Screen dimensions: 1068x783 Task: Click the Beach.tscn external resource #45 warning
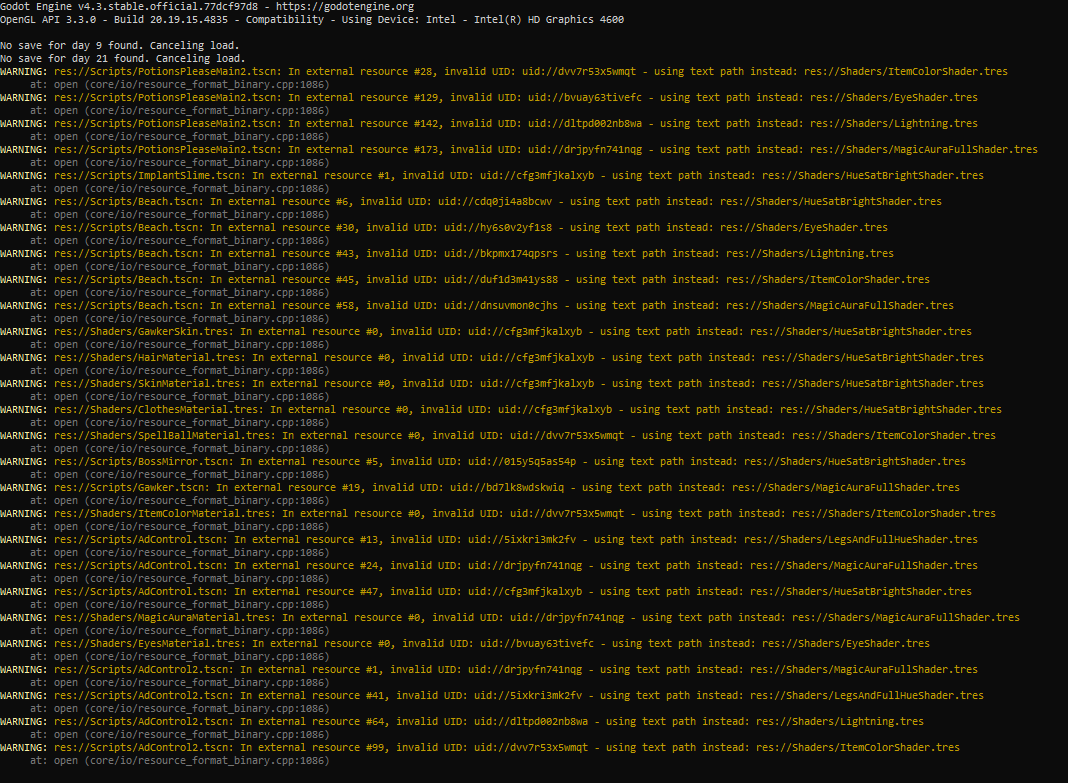[465, 279]
